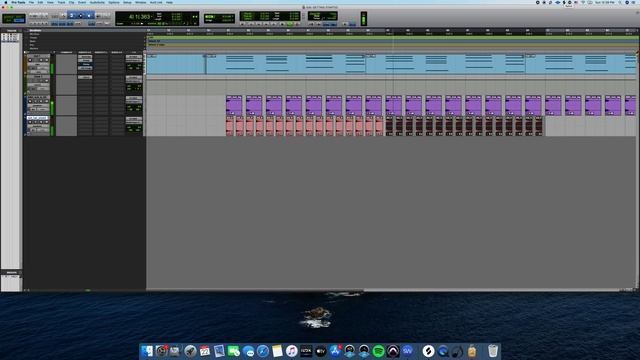Click the Stop transport button

pos(282,24)
